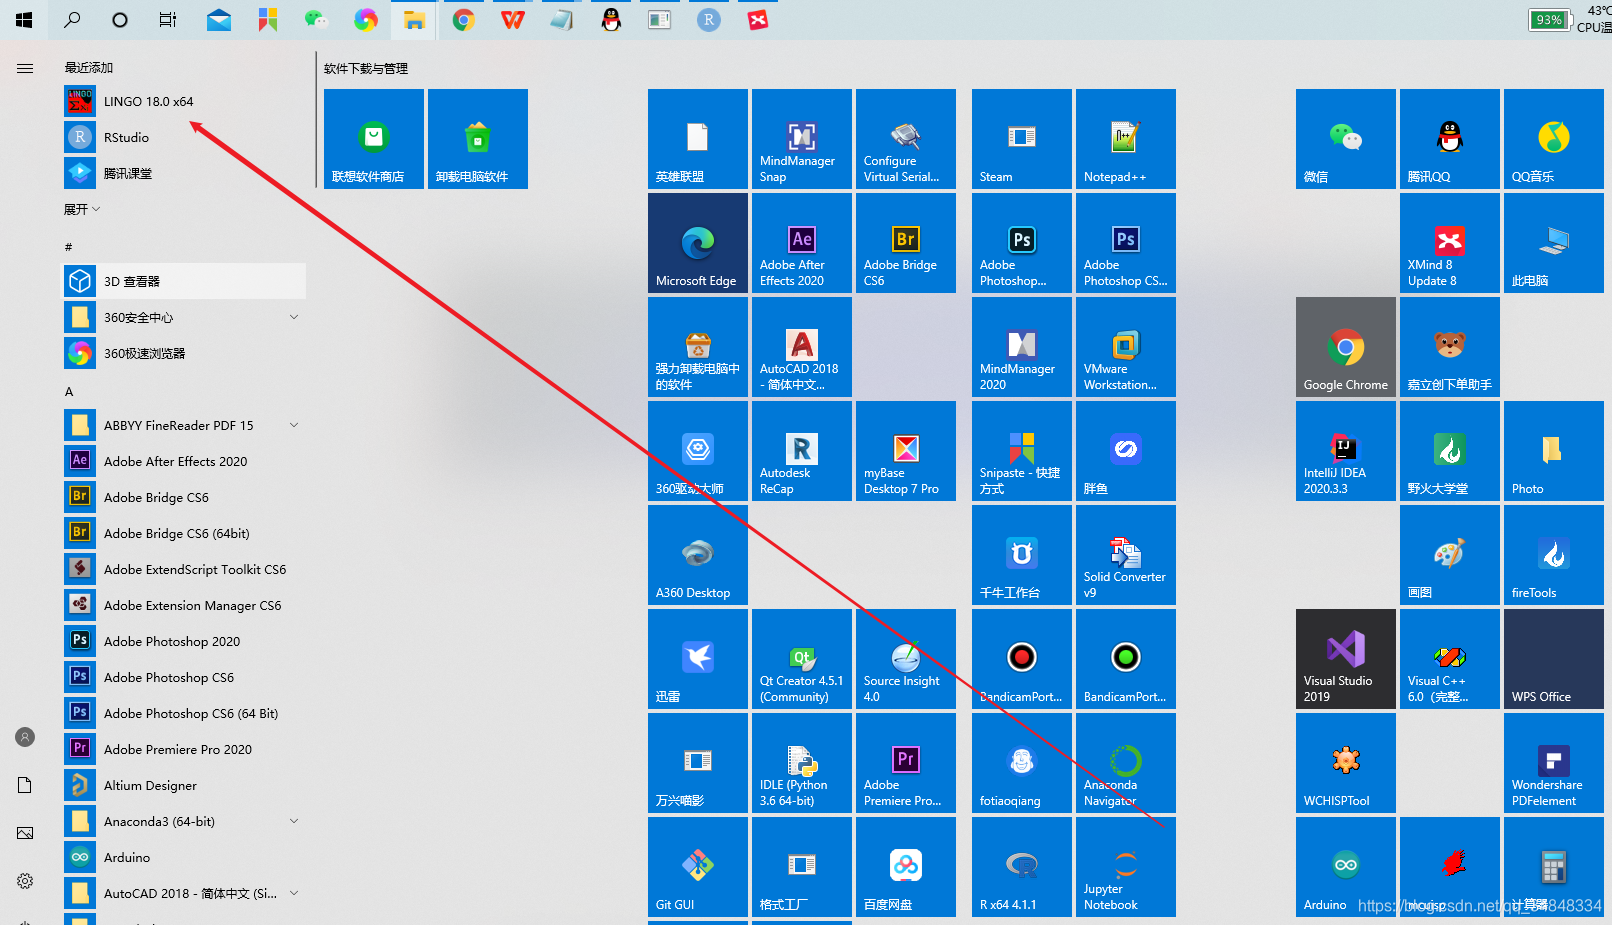Open the 百度网盘 tile
1612x925 pixels.
point(906,867)
